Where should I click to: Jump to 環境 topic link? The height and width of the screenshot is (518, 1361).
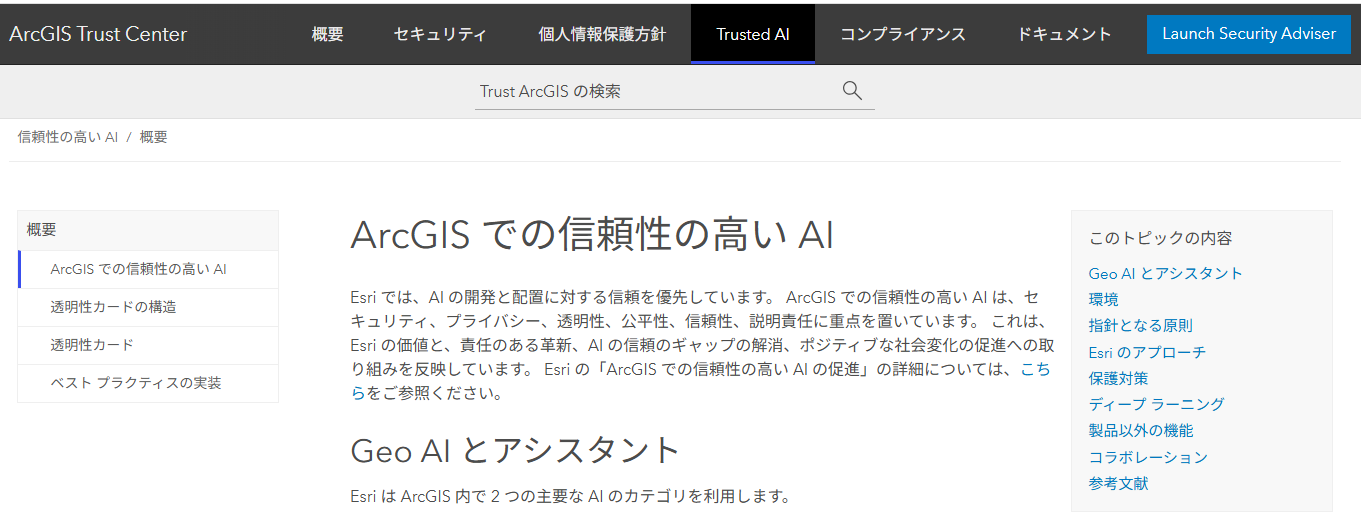(1104, 299)
